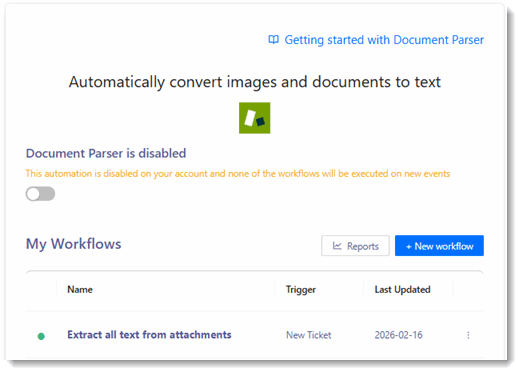This screenshot has height=370, width=518.
Task: Click the Last Updated column header
Action: point(402,289)
